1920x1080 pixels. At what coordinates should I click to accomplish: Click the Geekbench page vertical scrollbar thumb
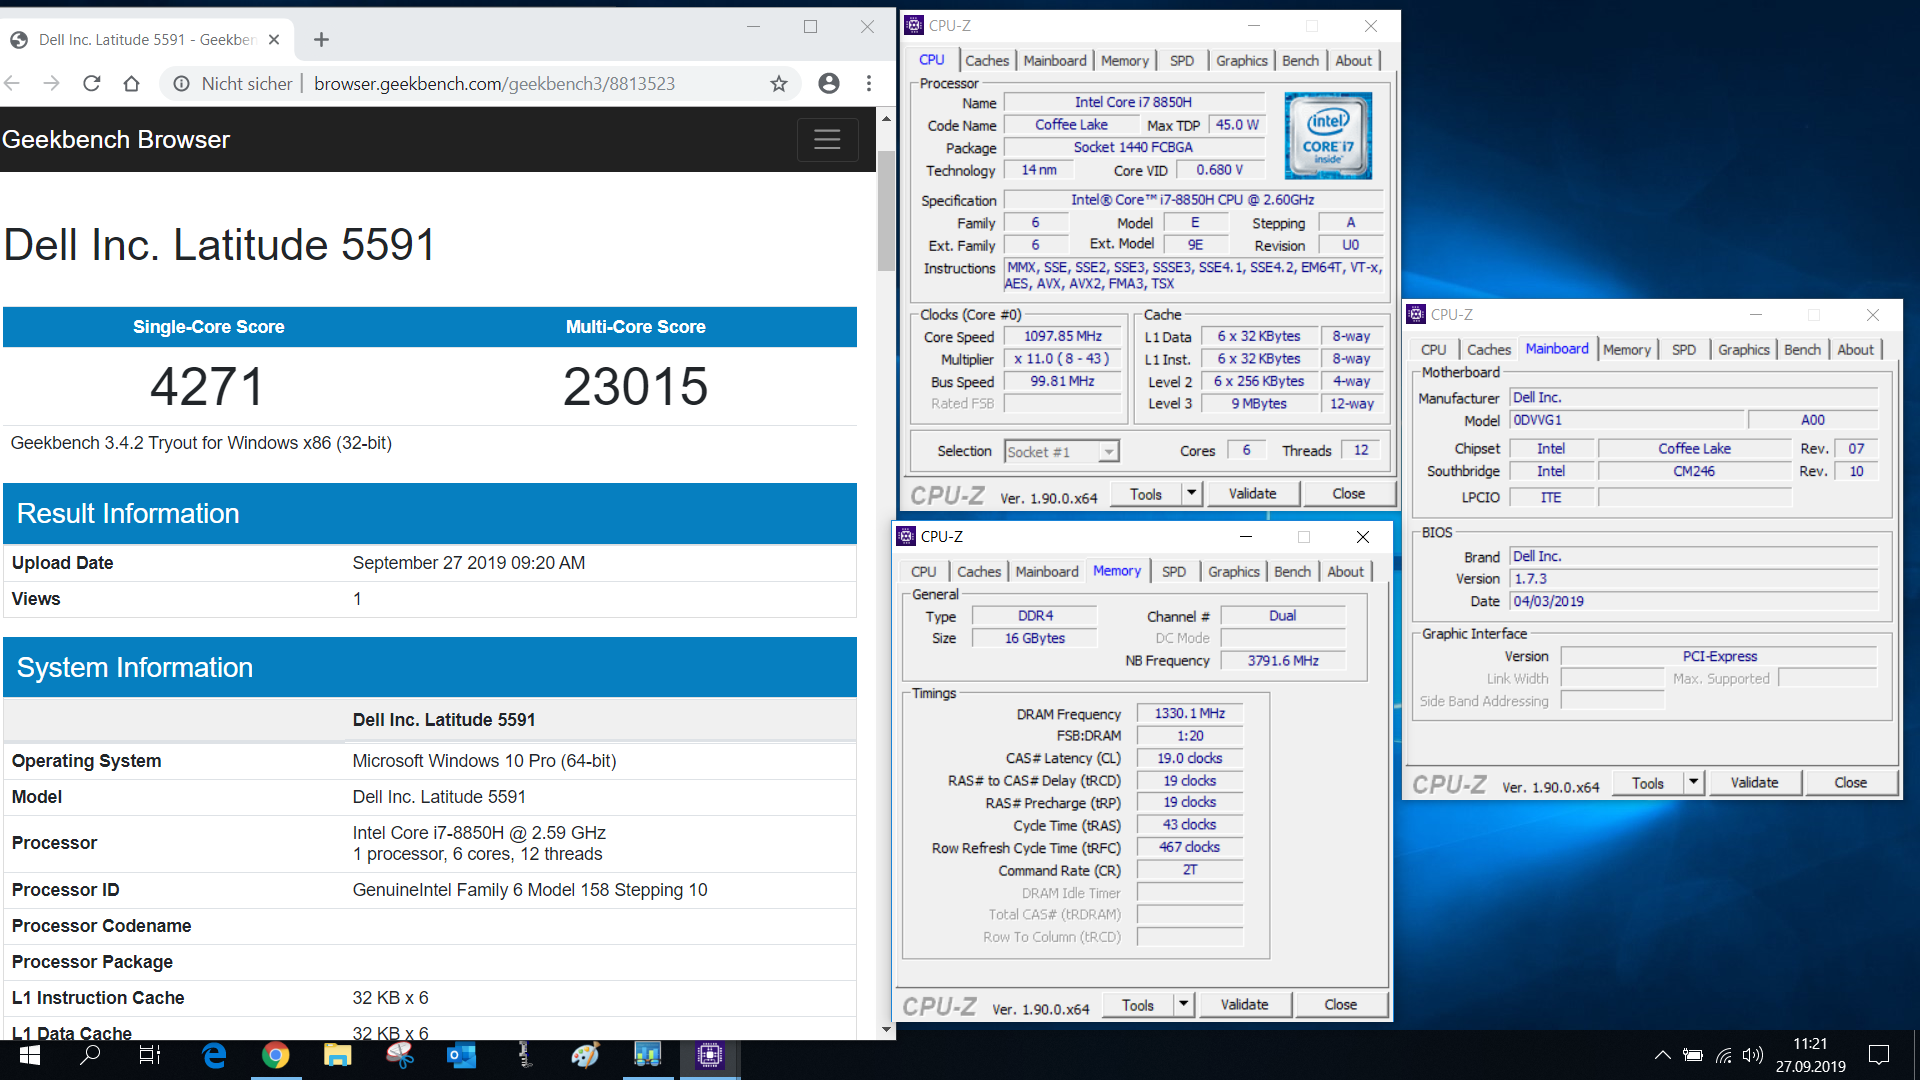[x=886, y=210]
